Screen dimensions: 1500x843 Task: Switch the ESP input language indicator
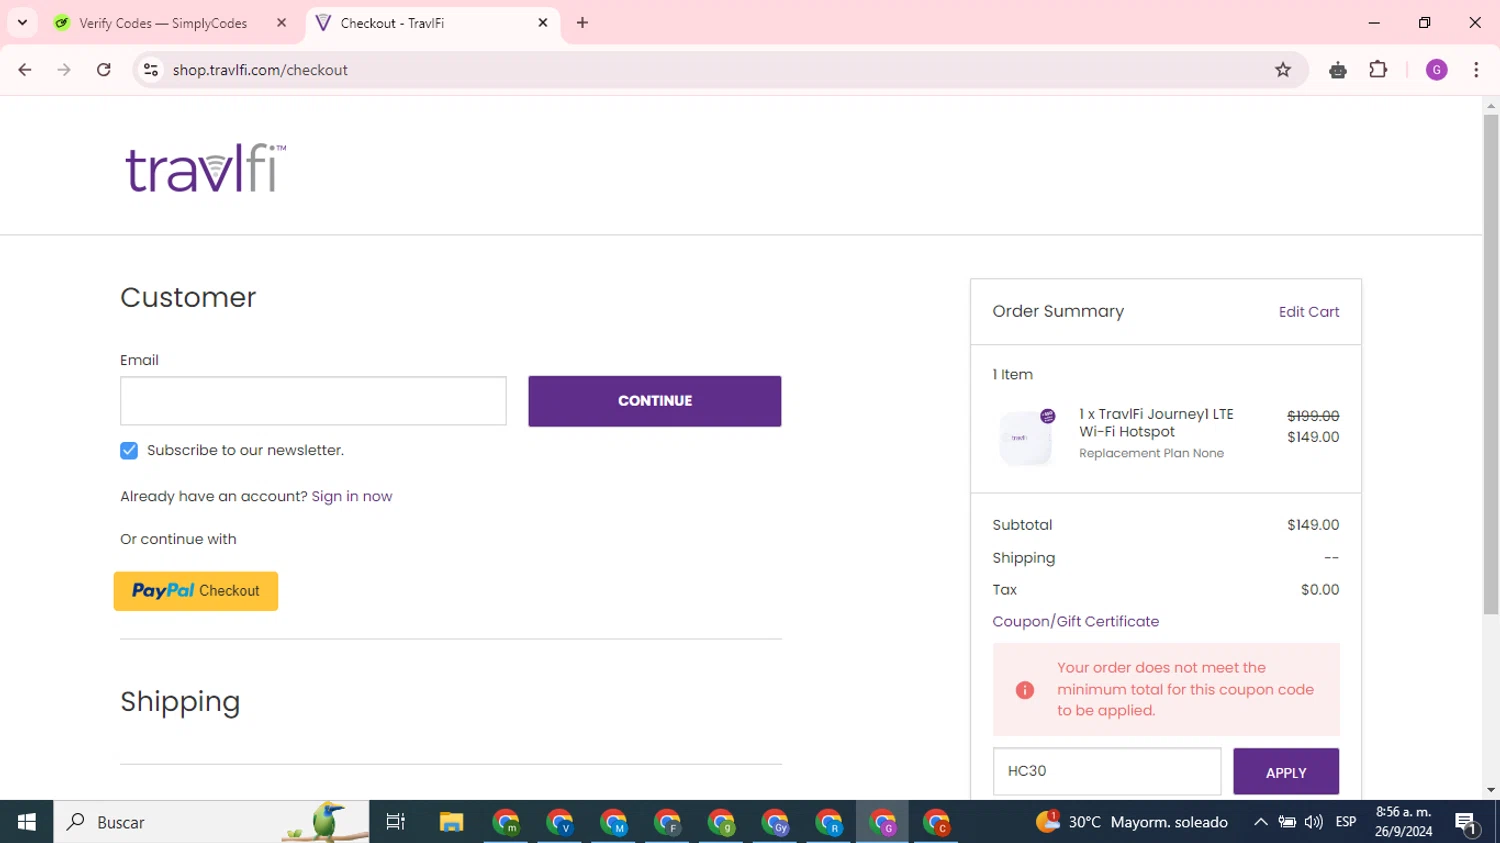point(1346,822)
